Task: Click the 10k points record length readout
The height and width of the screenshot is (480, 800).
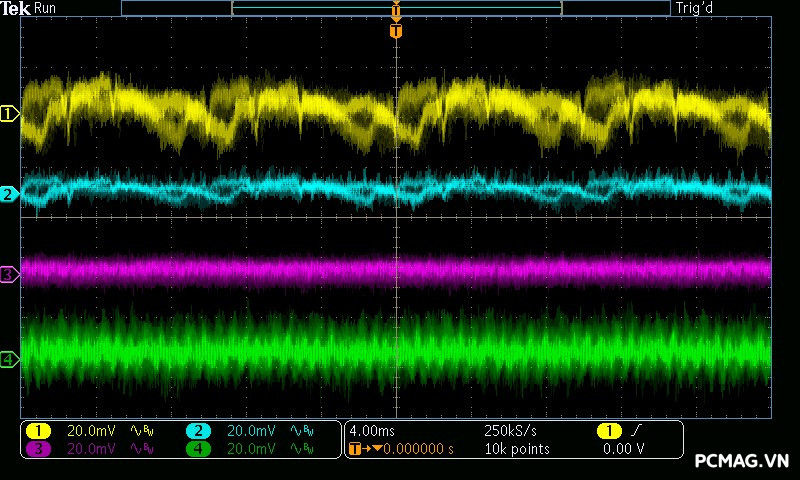Action: point(517,449)
